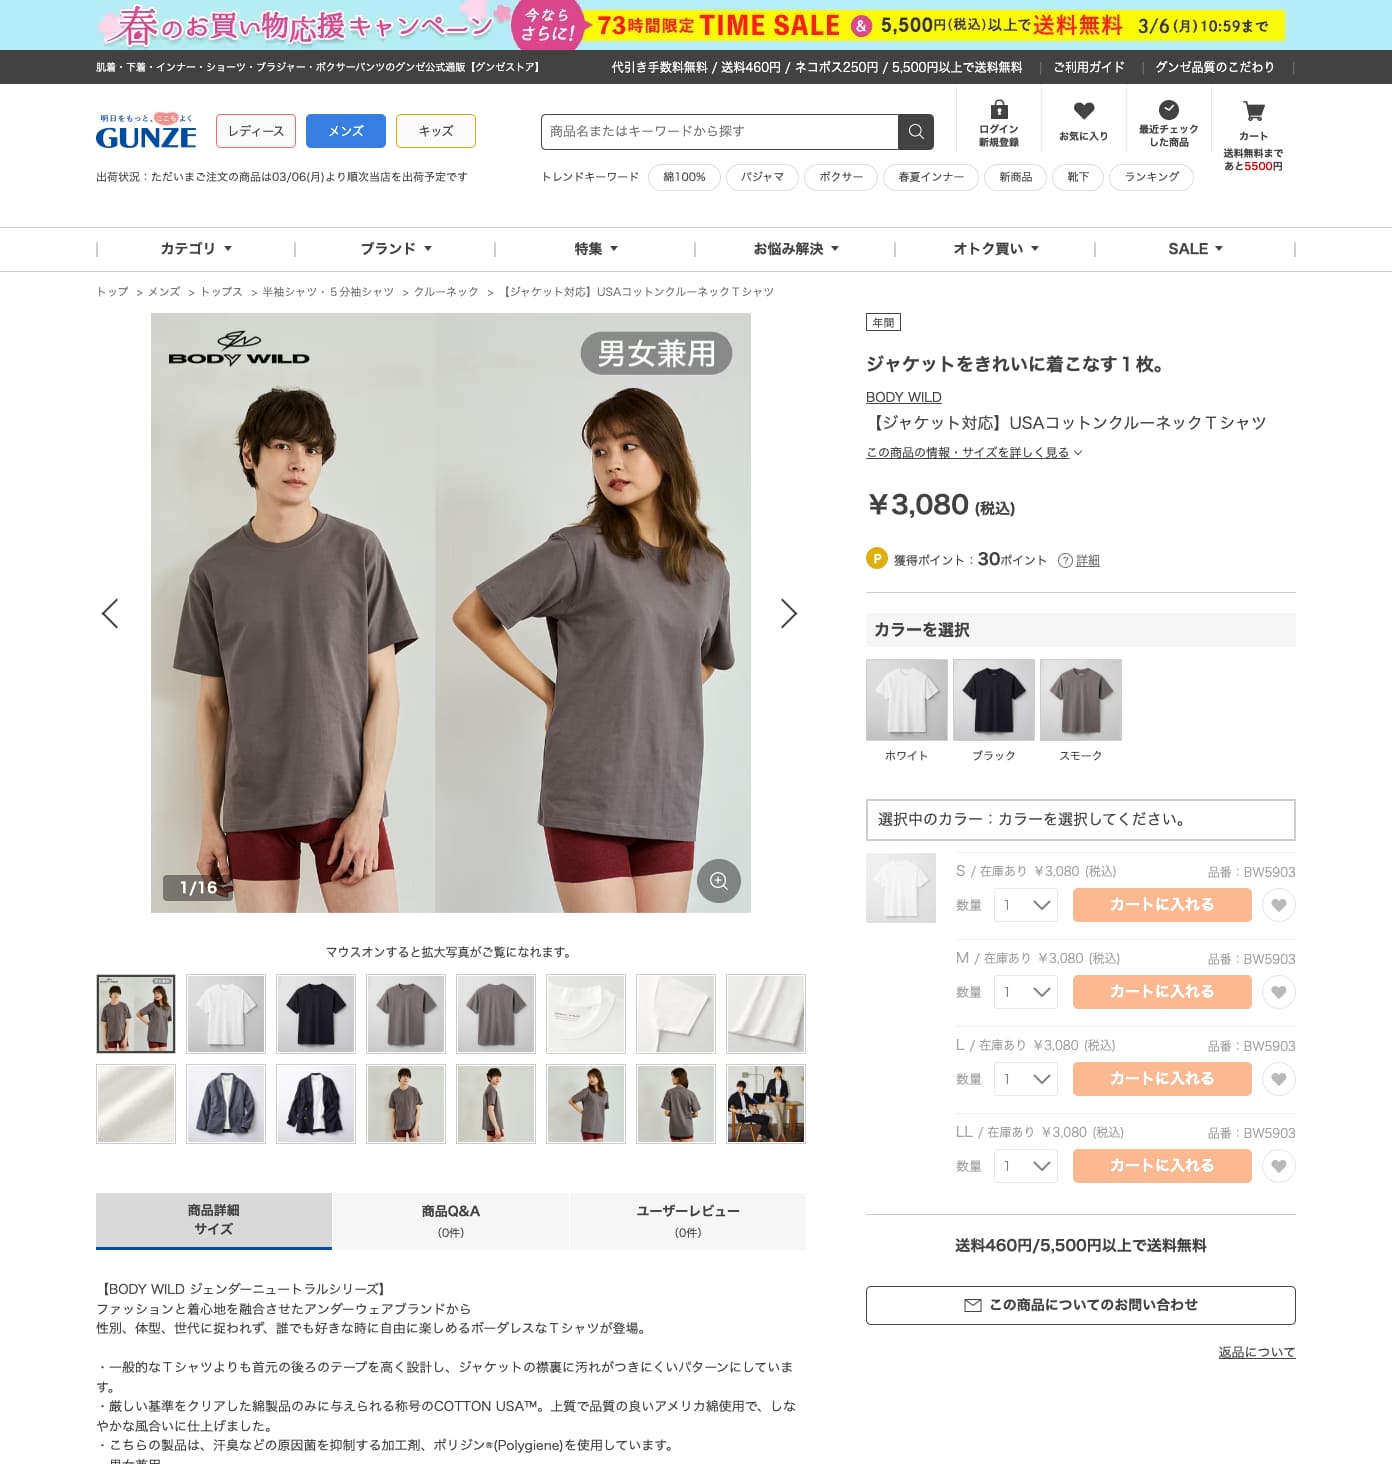Focus the product search field
1392x1464 pixels.
coord(720,132)
